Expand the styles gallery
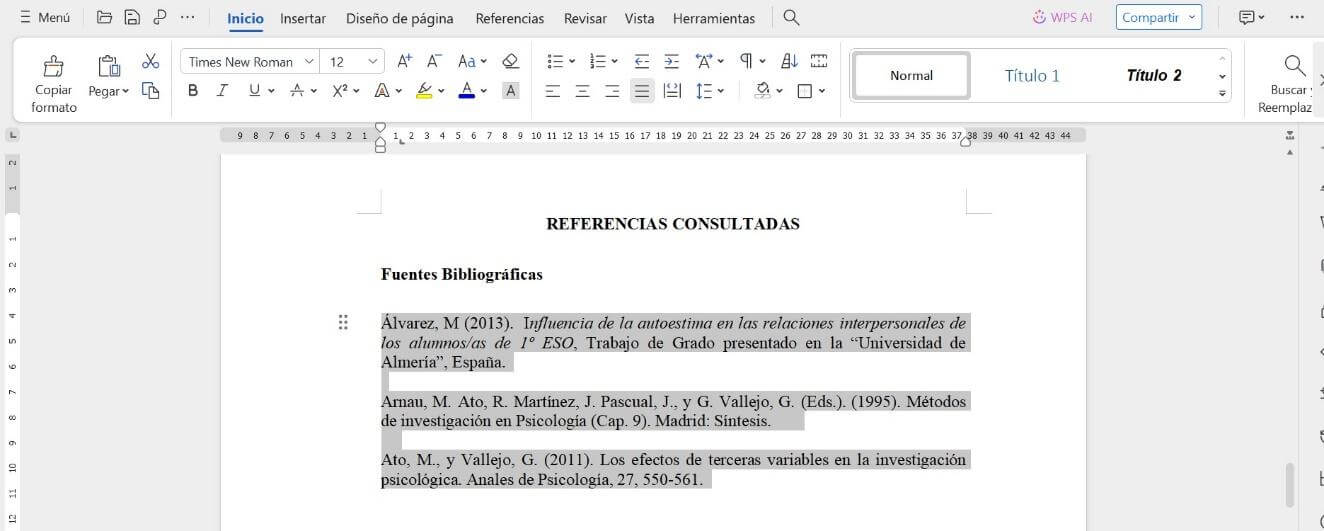 pyautogui.click(x=1222, y=93)
